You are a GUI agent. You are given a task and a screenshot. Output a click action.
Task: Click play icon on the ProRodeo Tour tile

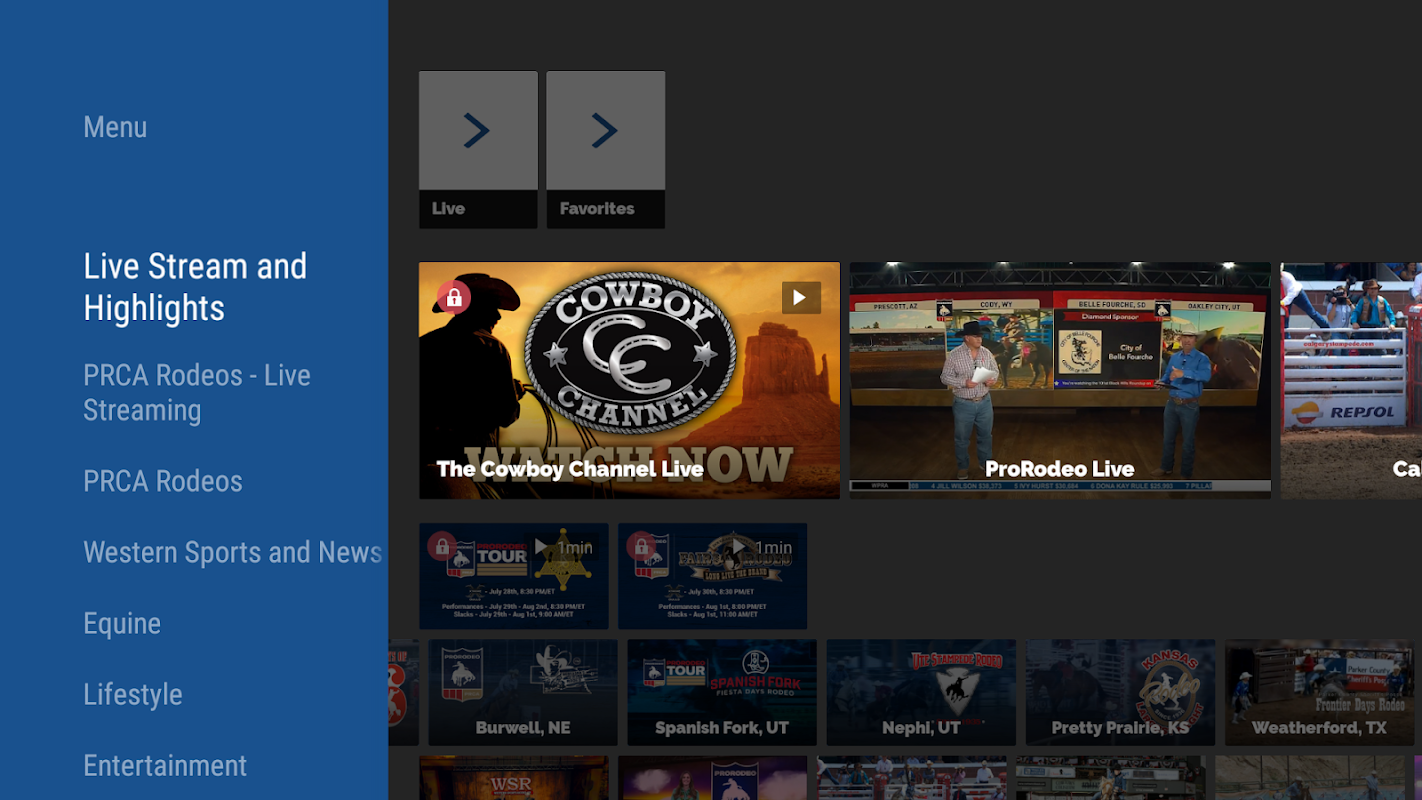(x=541, y=547)
